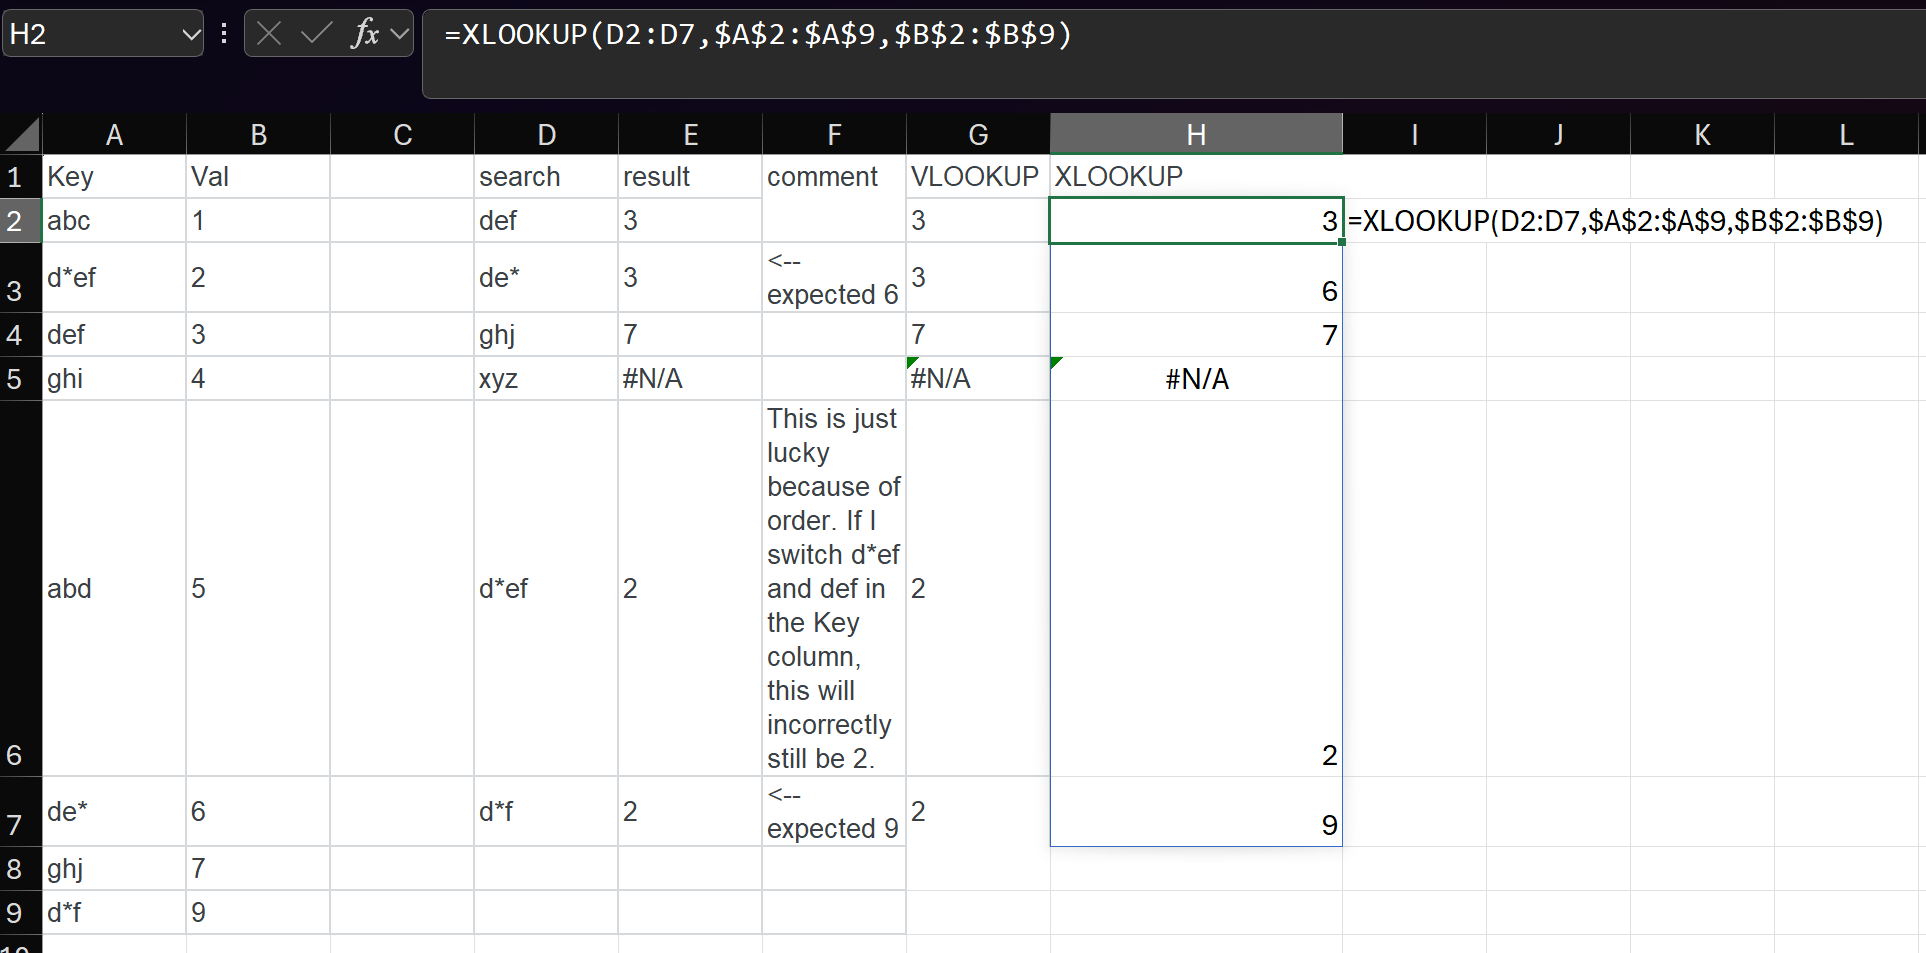Click cell containing 'abc'
The image size is (1926, 953).
[114, 221]
